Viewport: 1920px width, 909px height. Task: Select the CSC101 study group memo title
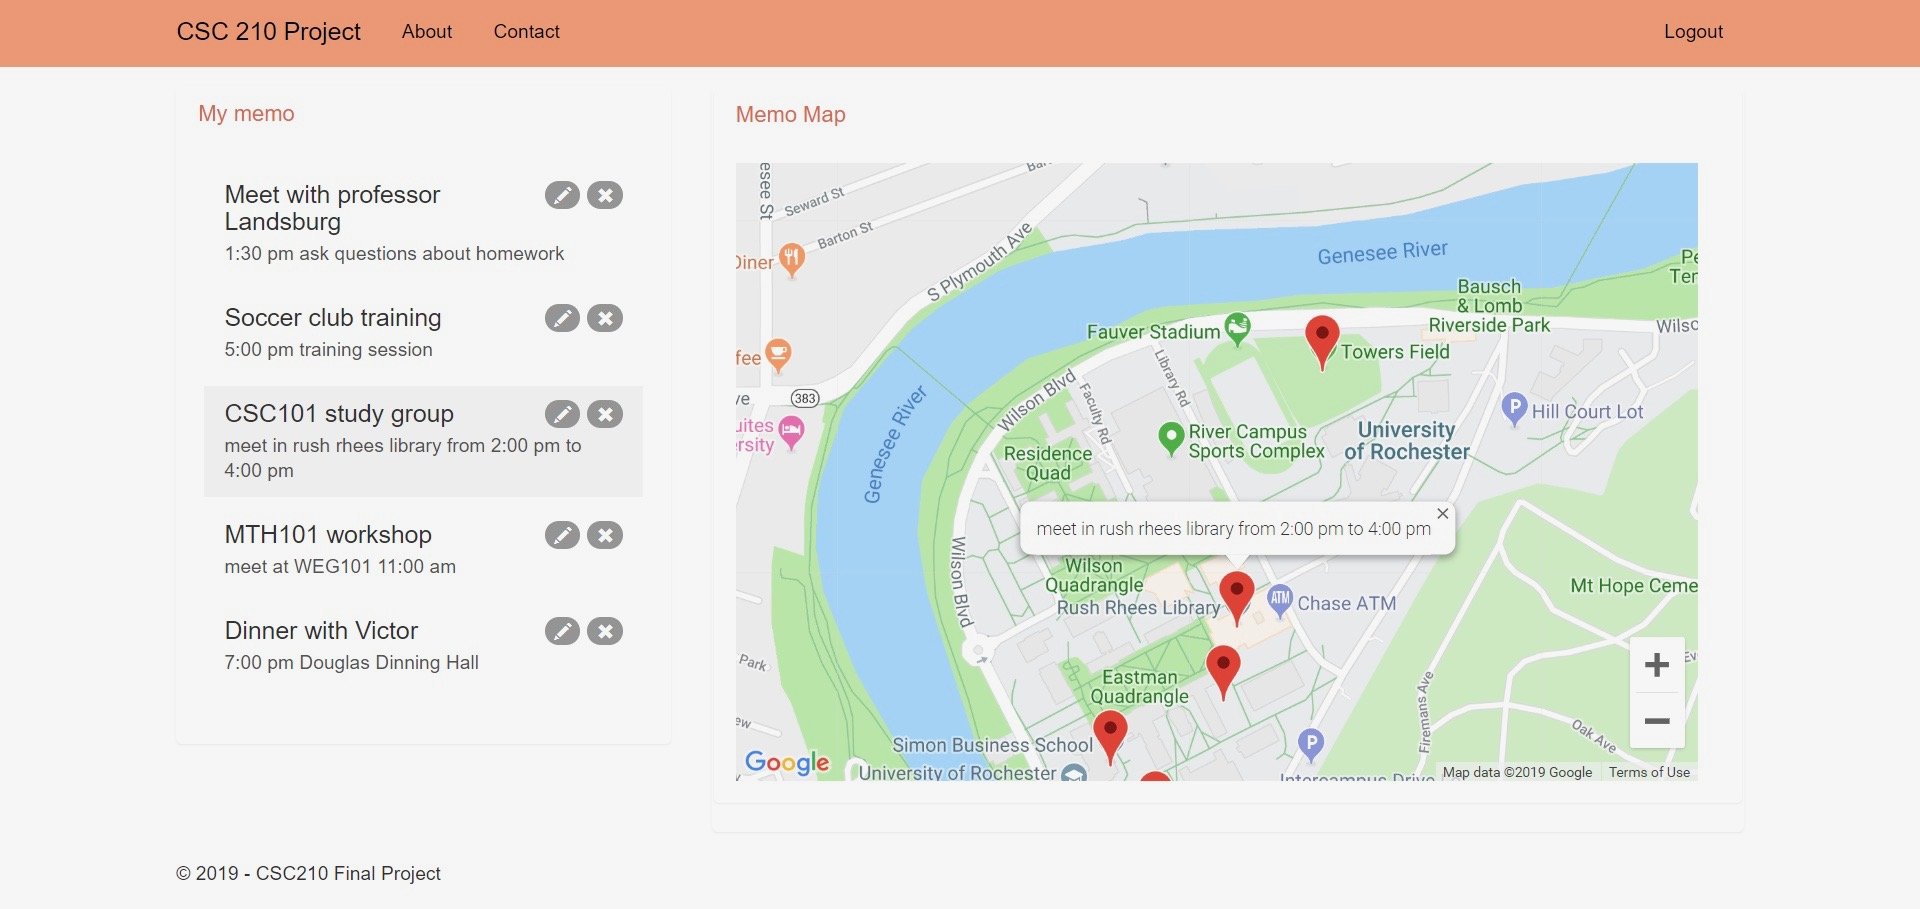click(x=339, y=414)
